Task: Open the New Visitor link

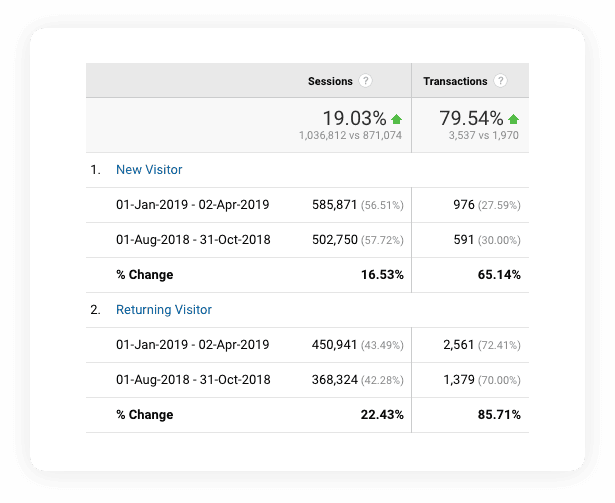Action: click(149, 170)
